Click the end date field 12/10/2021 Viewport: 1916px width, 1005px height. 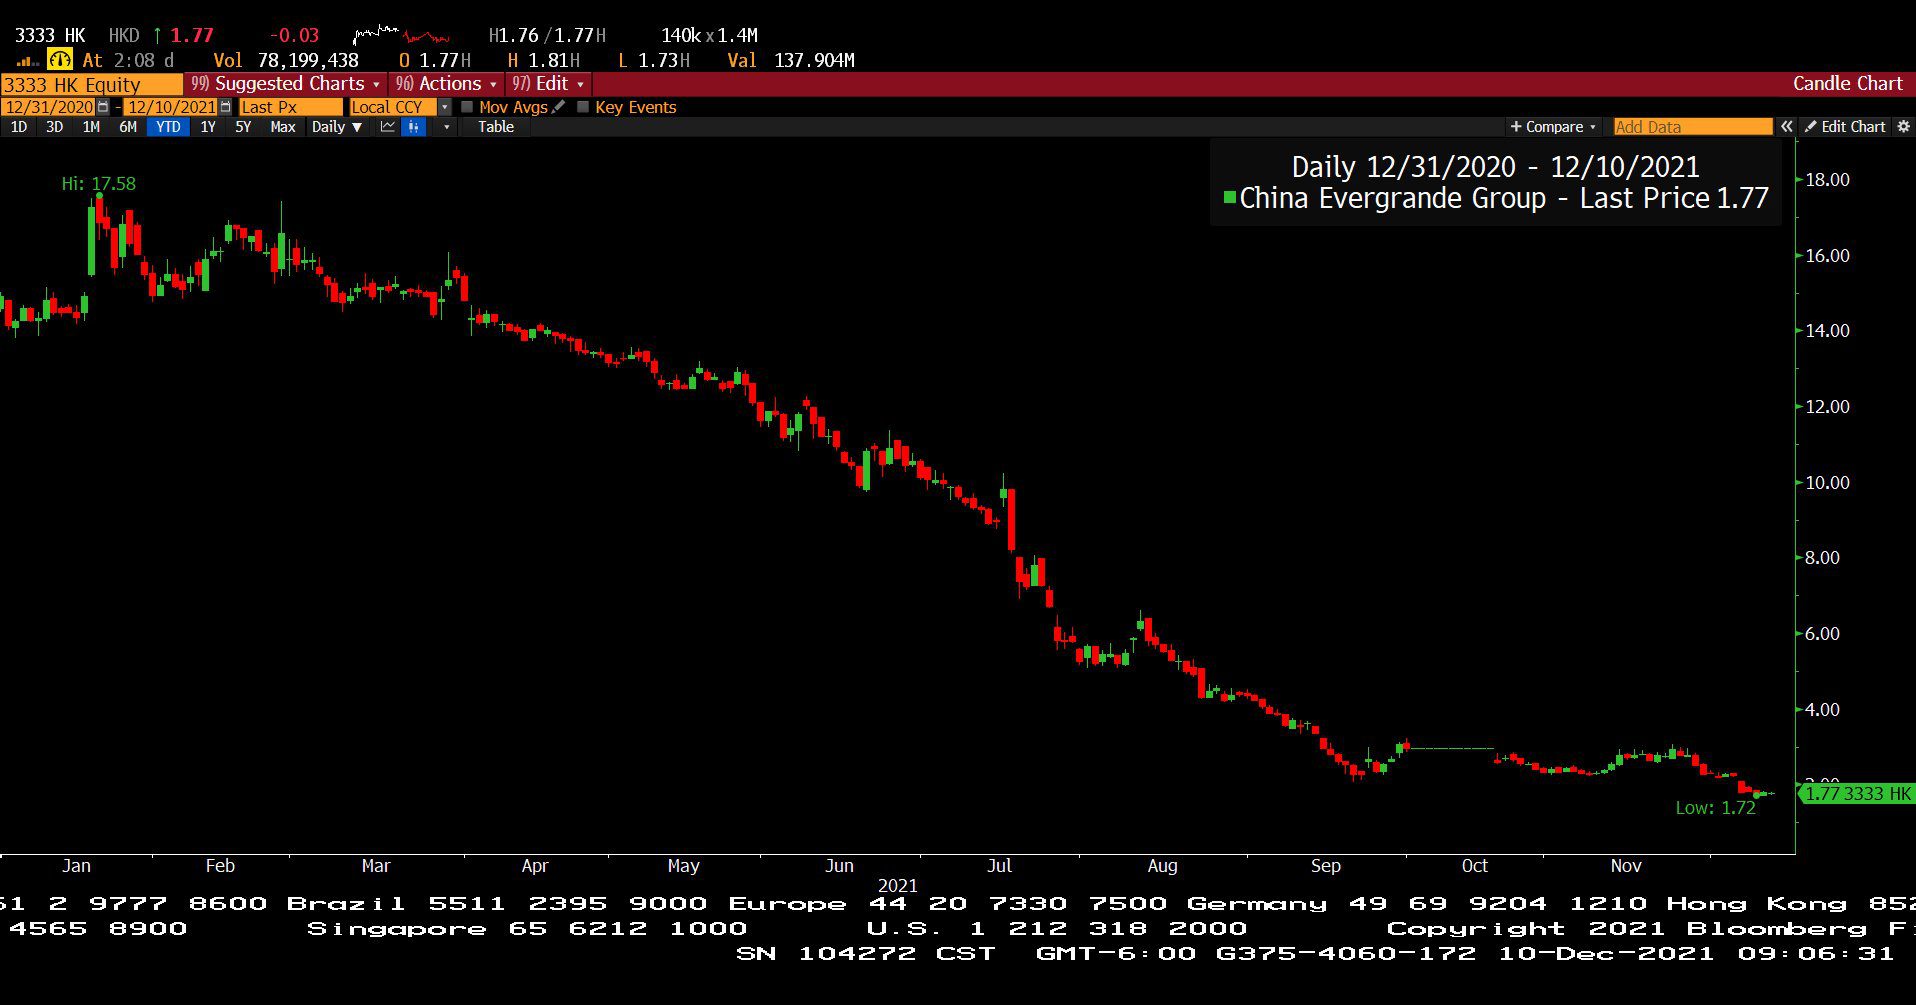pyautogui.click(x=171, y=107)
